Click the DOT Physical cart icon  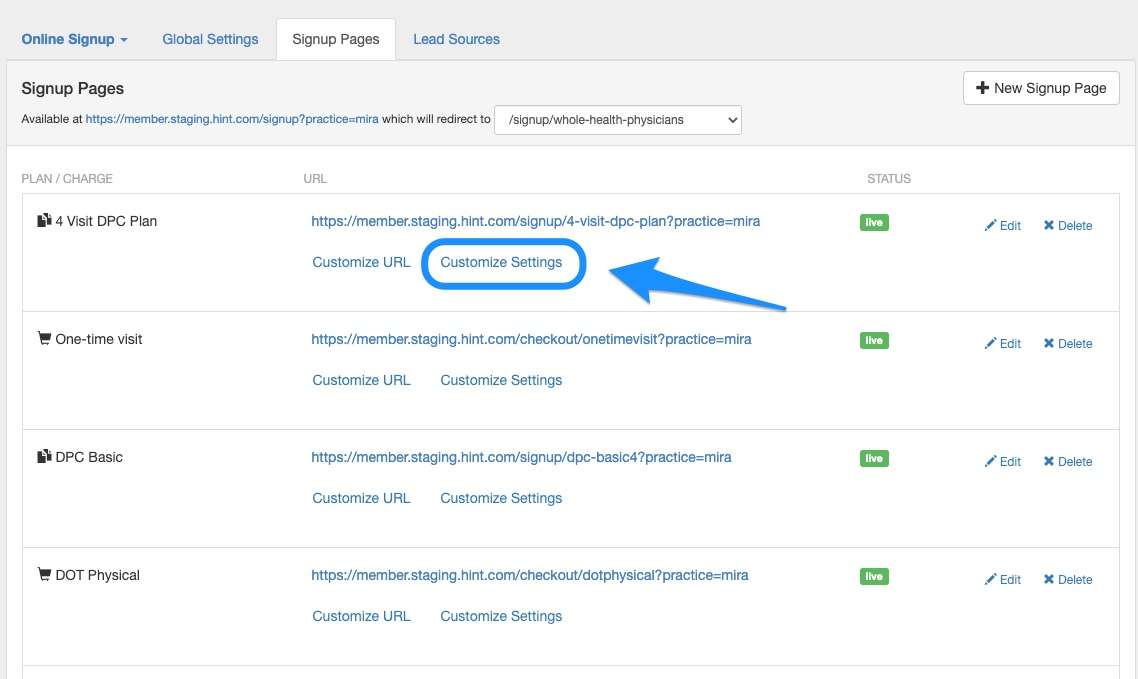click(44, 575)
